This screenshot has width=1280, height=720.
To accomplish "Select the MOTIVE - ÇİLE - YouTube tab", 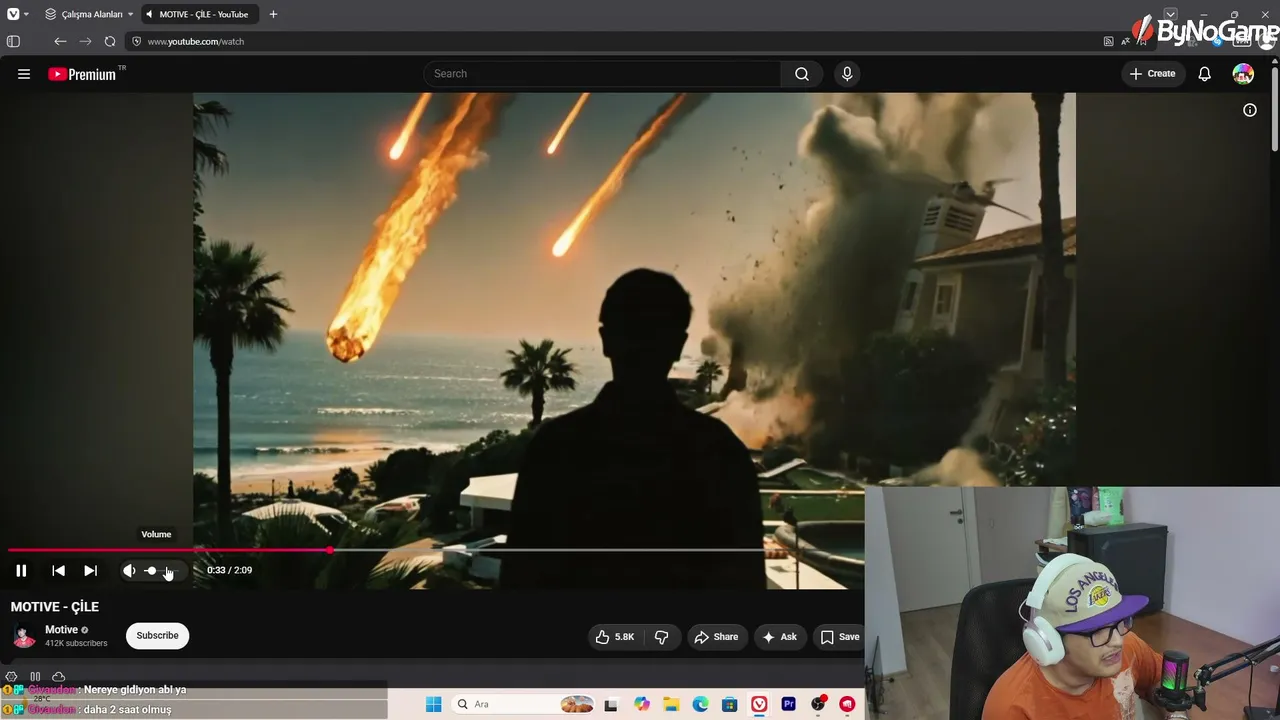I will pos(198,14).
